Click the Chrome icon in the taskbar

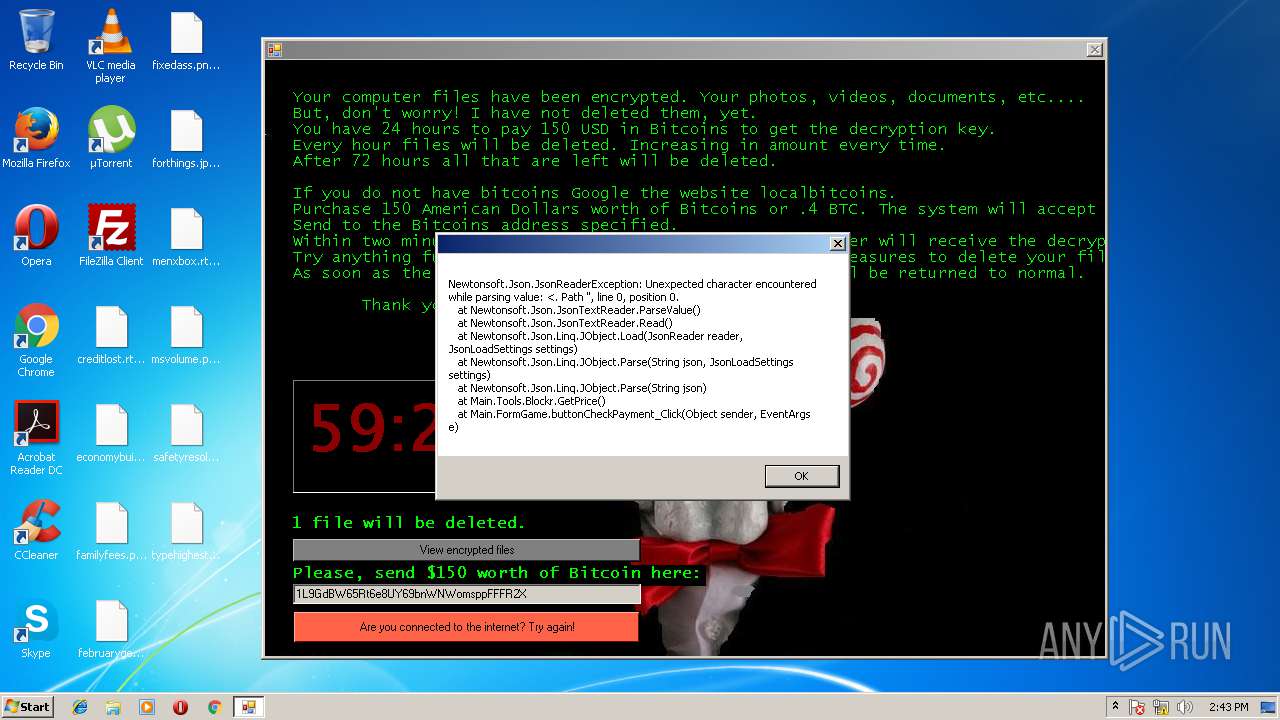click(214, 707)
